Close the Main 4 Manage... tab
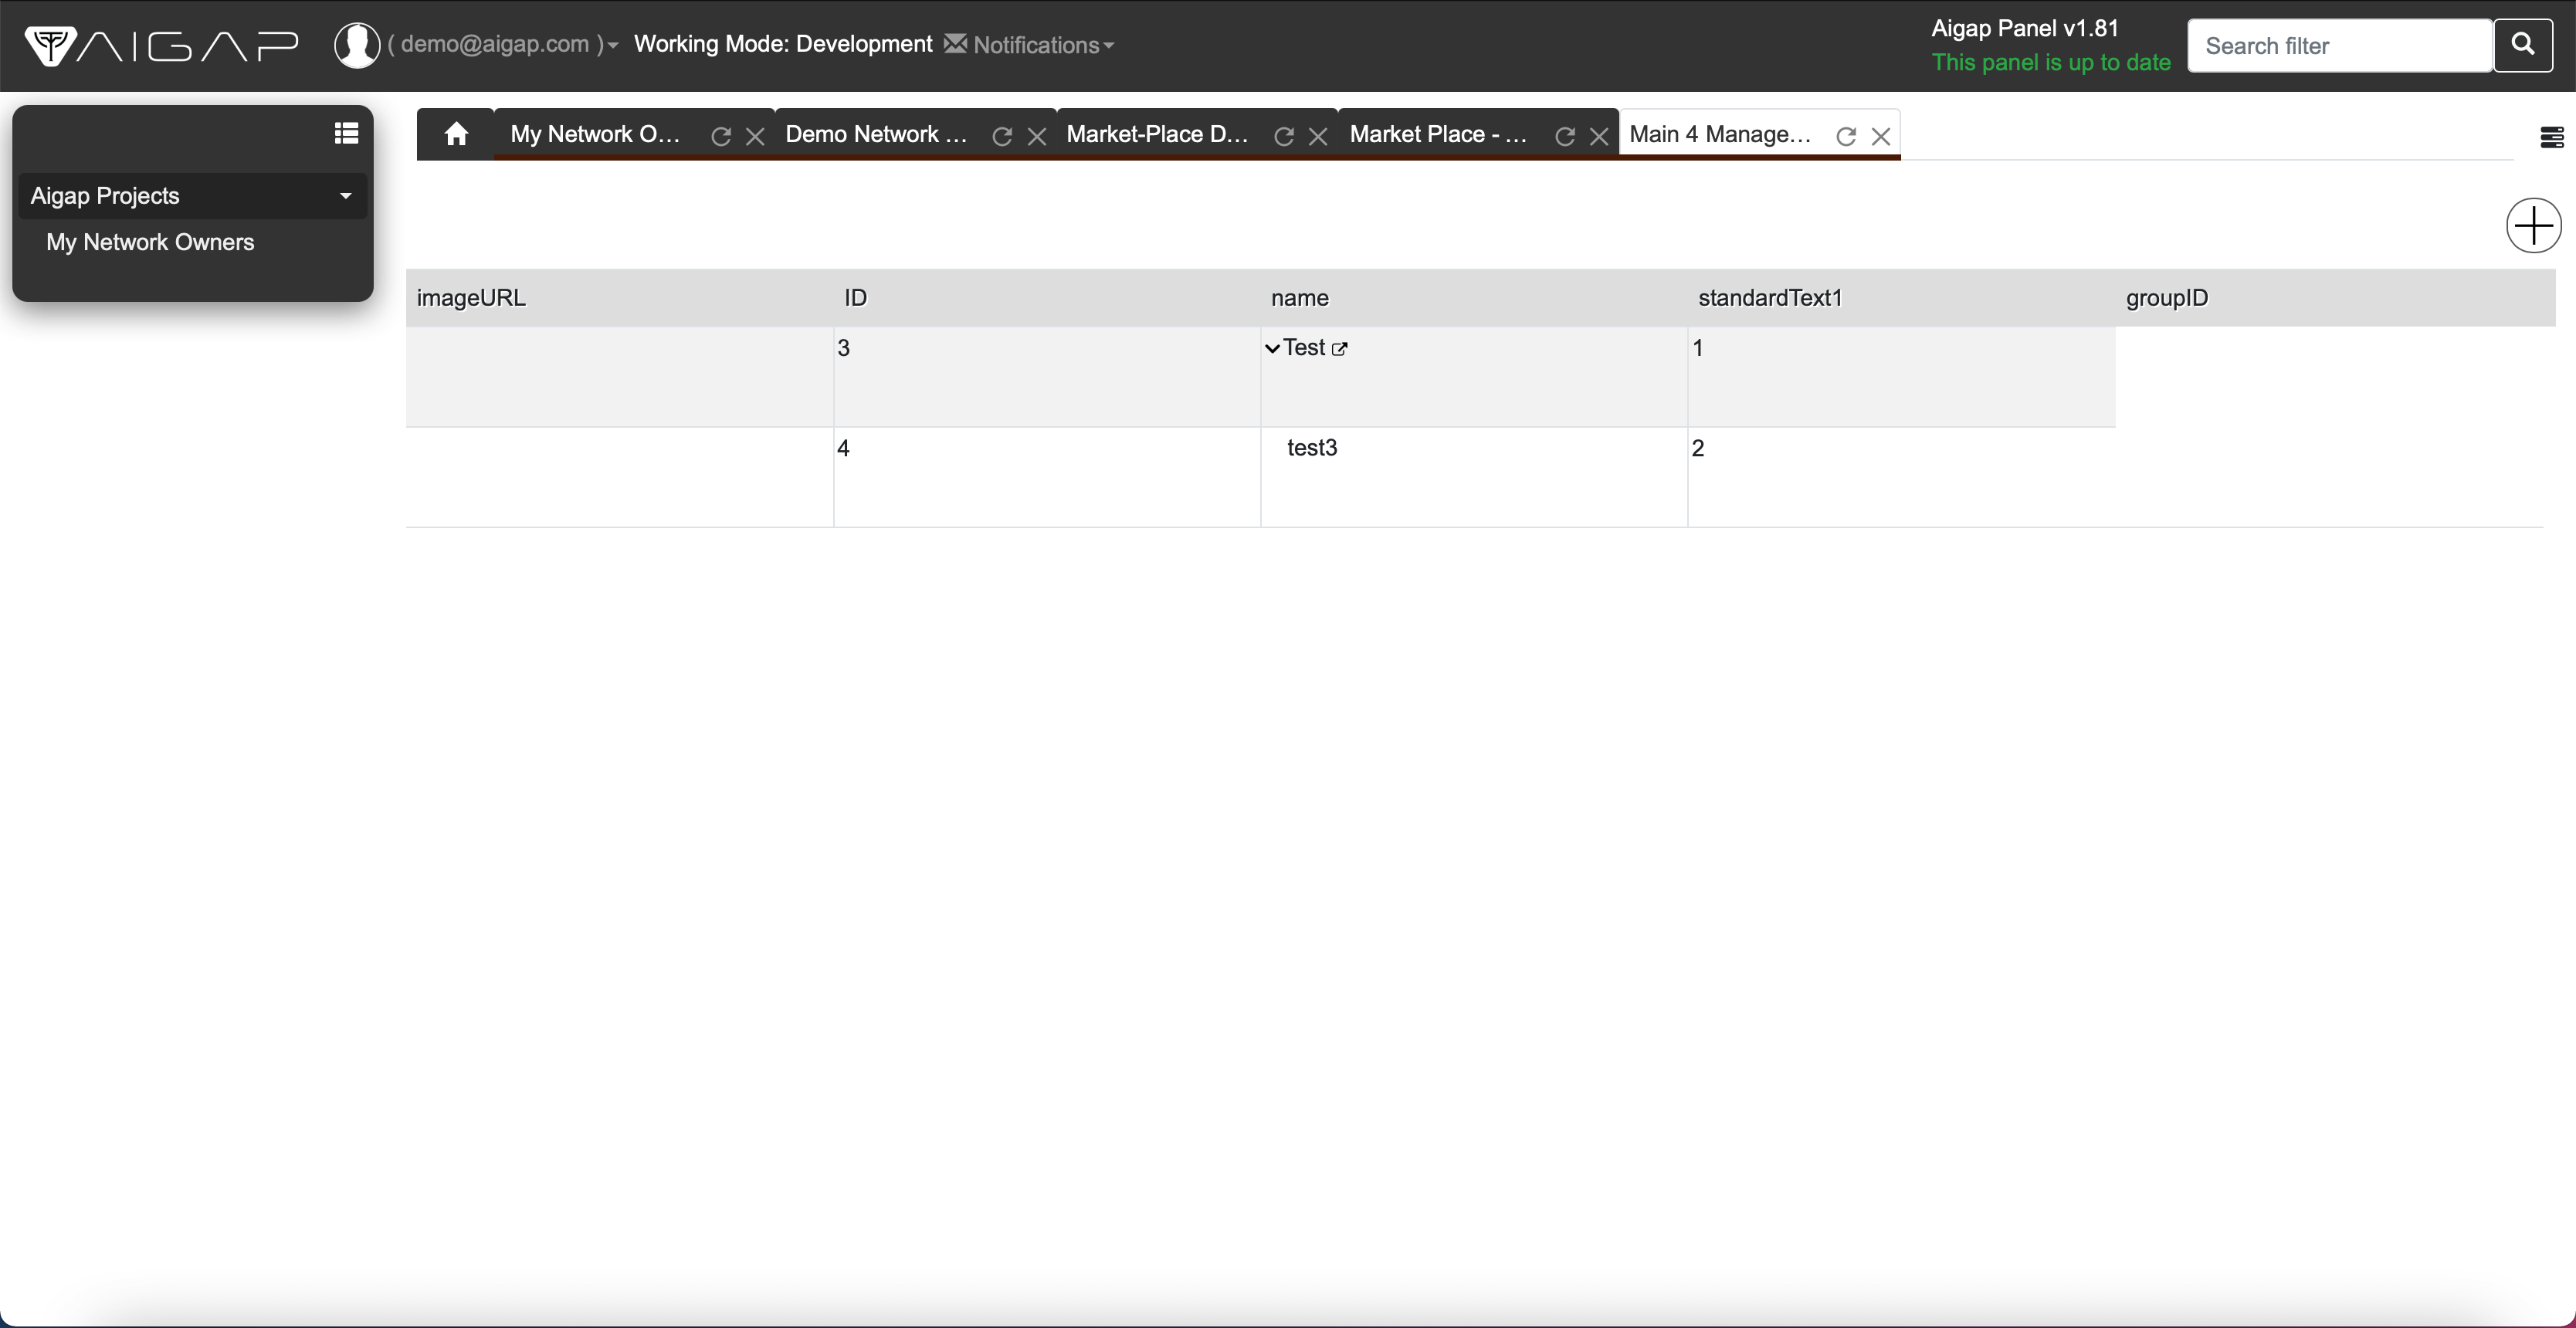 pyautogui.click(x=1881, y=136)
